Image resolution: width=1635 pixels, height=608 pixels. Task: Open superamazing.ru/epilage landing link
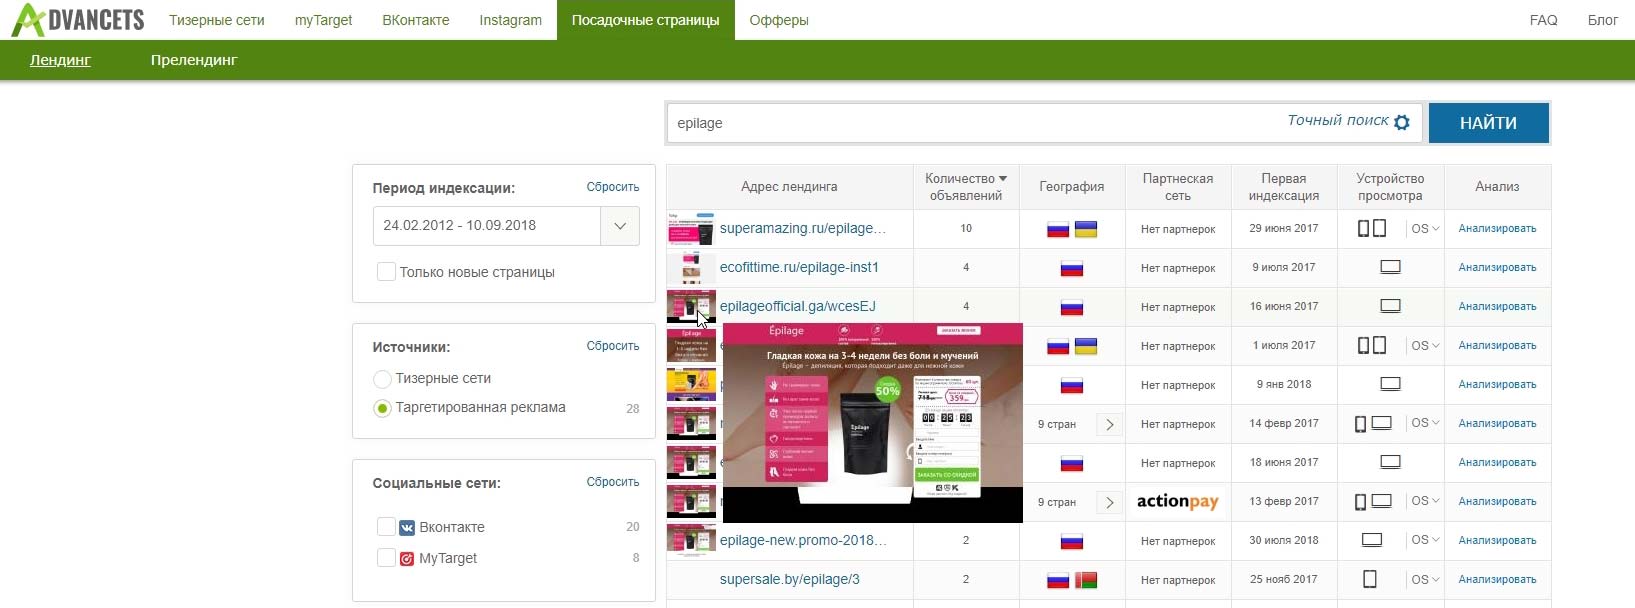(803, 228)
